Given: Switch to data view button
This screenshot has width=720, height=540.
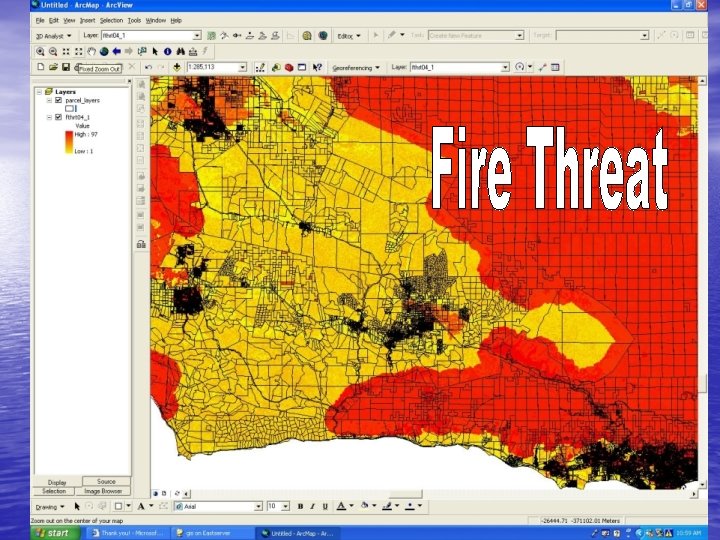Looking at the screenshot, I should tap(155, 494).
